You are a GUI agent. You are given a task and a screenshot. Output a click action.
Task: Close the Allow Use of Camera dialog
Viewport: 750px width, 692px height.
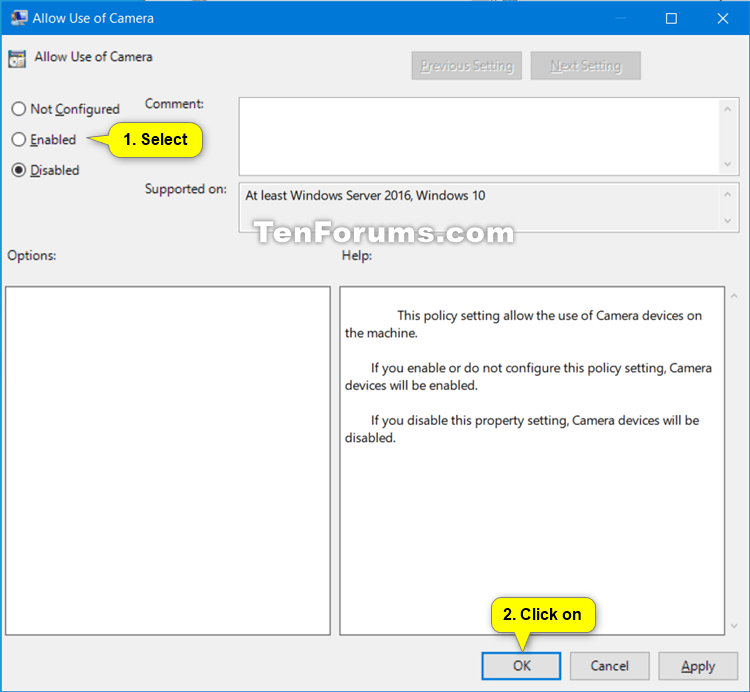(x=723, y=18)
